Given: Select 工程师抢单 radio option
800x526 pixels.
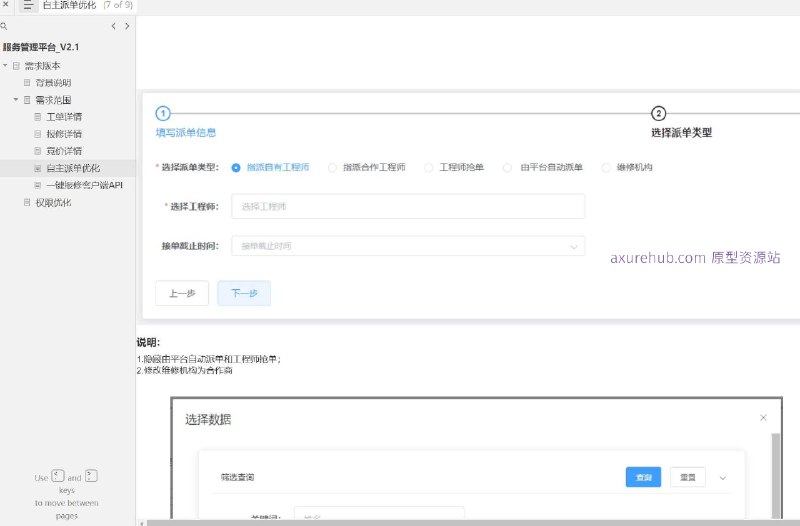Looking at the screenshot, I should [429, 167].
